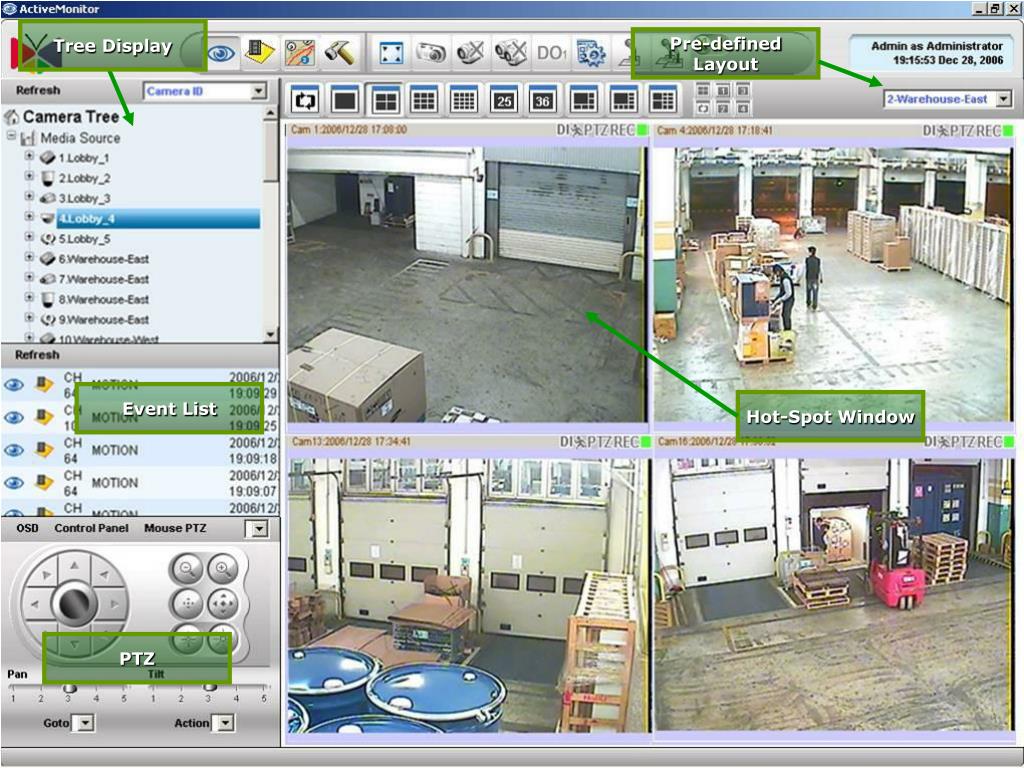Viewport: 1024px width, 768px height.
Task: Select 2.Lobby_2 in Camera Tree
Action: coord(84,178)
